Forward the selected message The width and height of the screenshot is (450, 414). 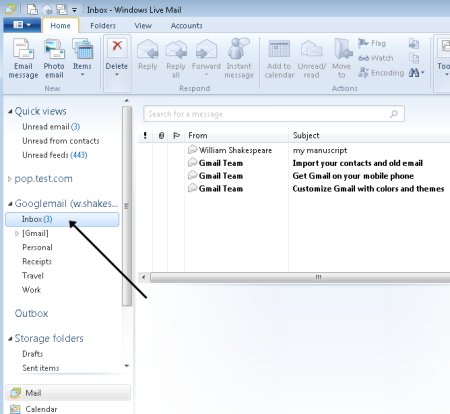pyautogui.click(x=206, y=57)
